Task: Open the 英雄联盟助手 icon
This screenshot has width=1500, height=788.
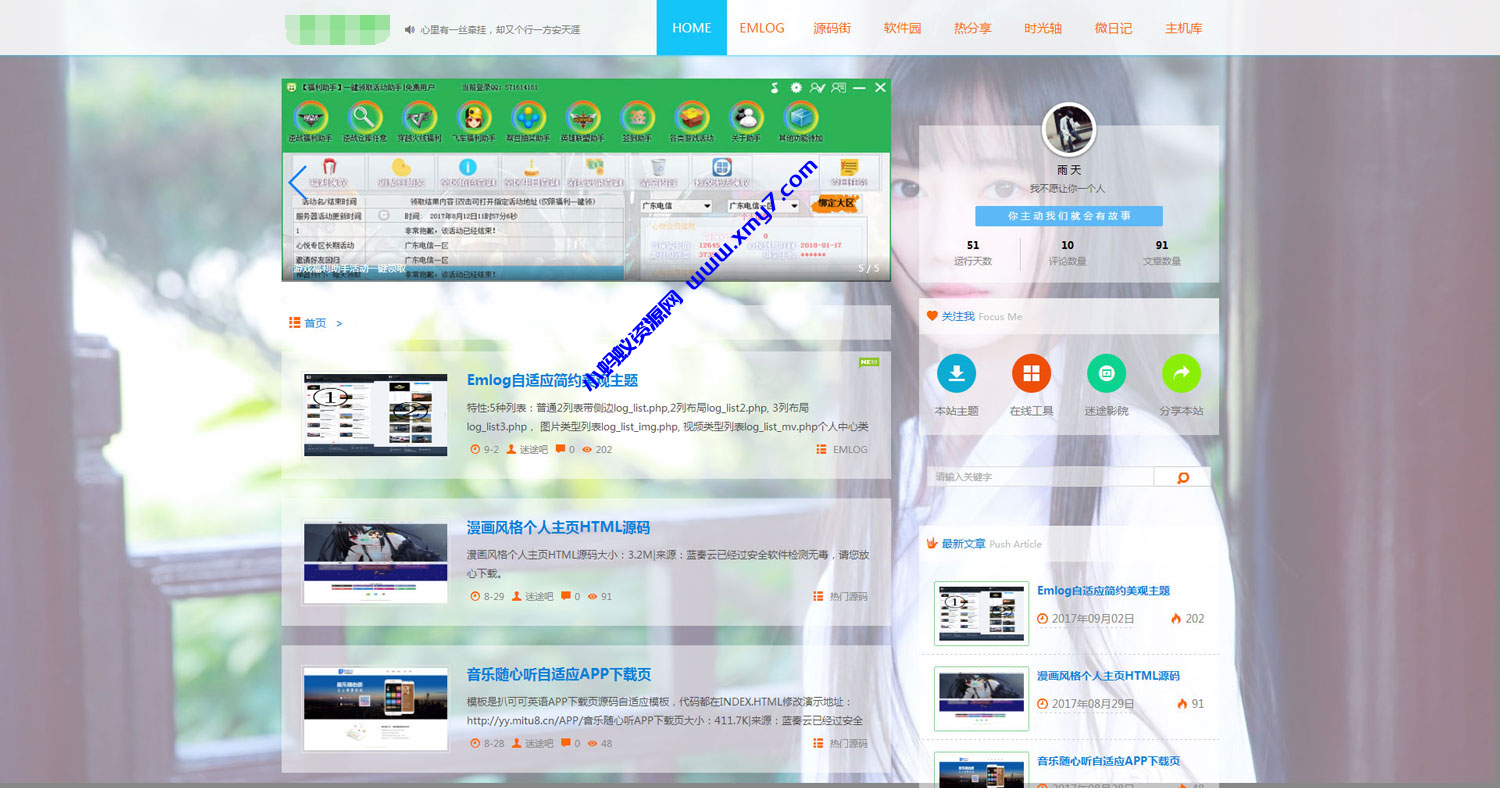Action: pos(581,115)
